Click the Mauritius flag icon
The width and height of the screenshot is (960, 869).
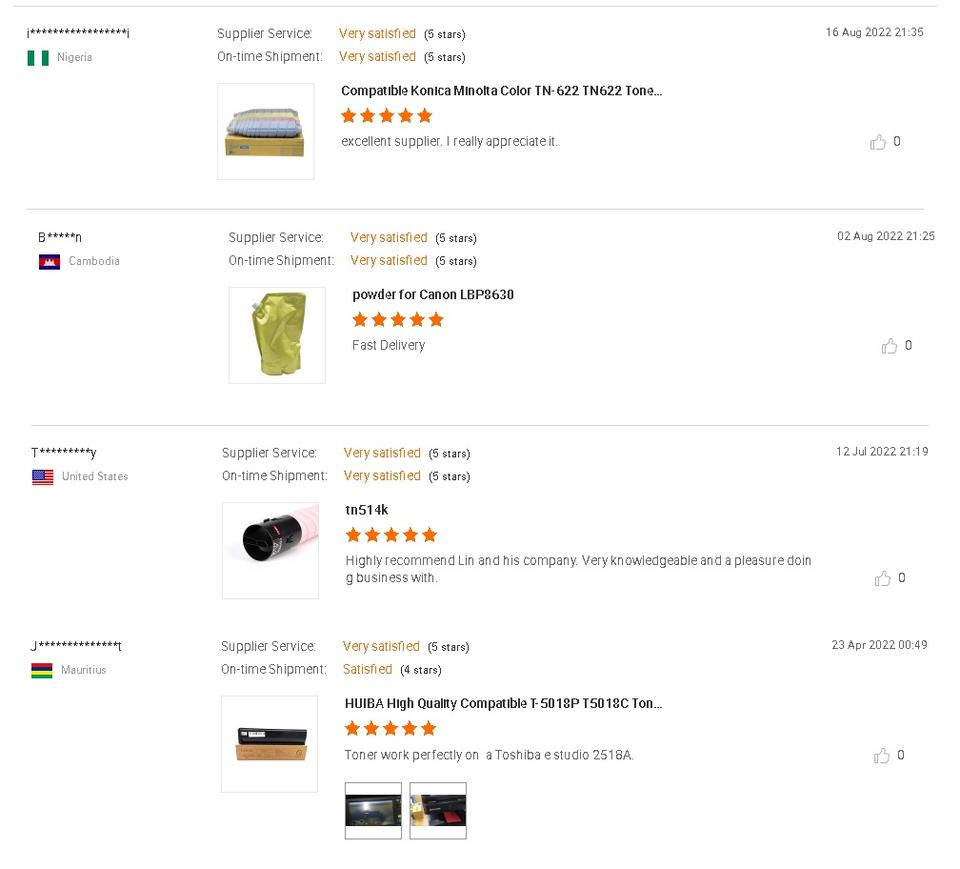click(x=42, y=670)
